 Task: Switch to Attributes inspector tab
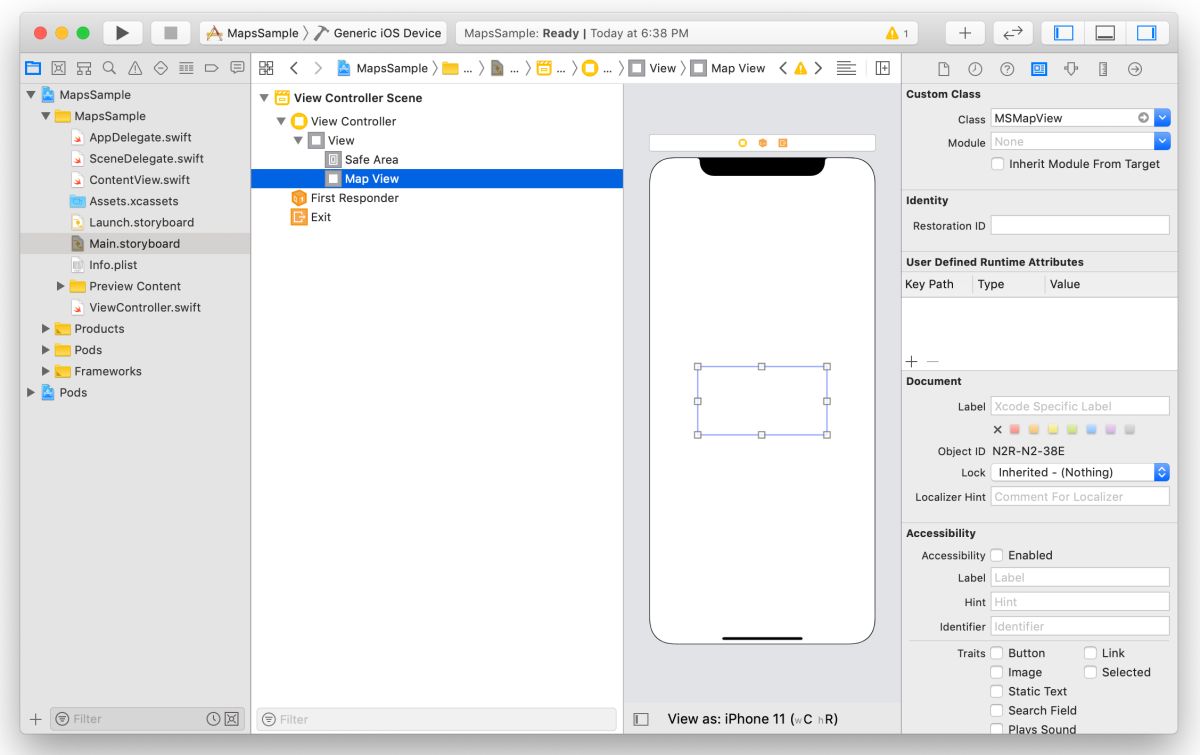point(1071,69)
